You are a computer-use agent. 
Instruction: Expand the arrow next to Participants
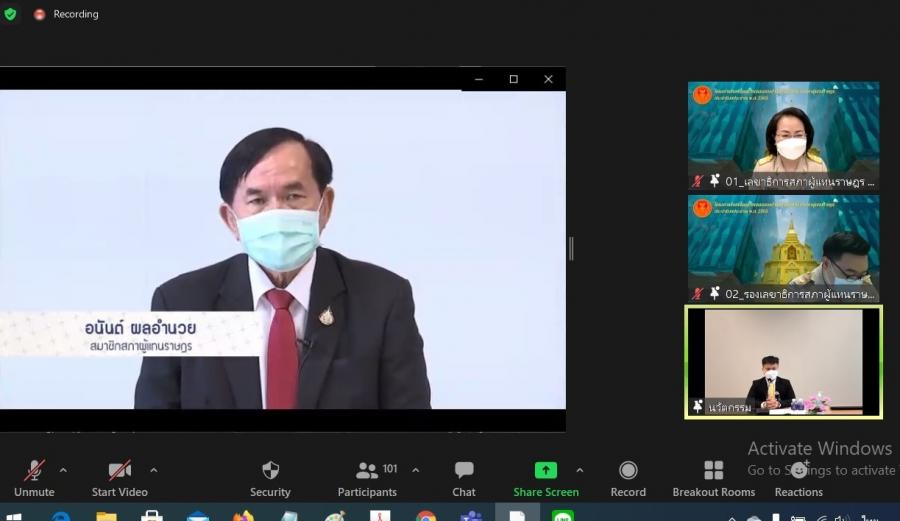click(415, 470)
